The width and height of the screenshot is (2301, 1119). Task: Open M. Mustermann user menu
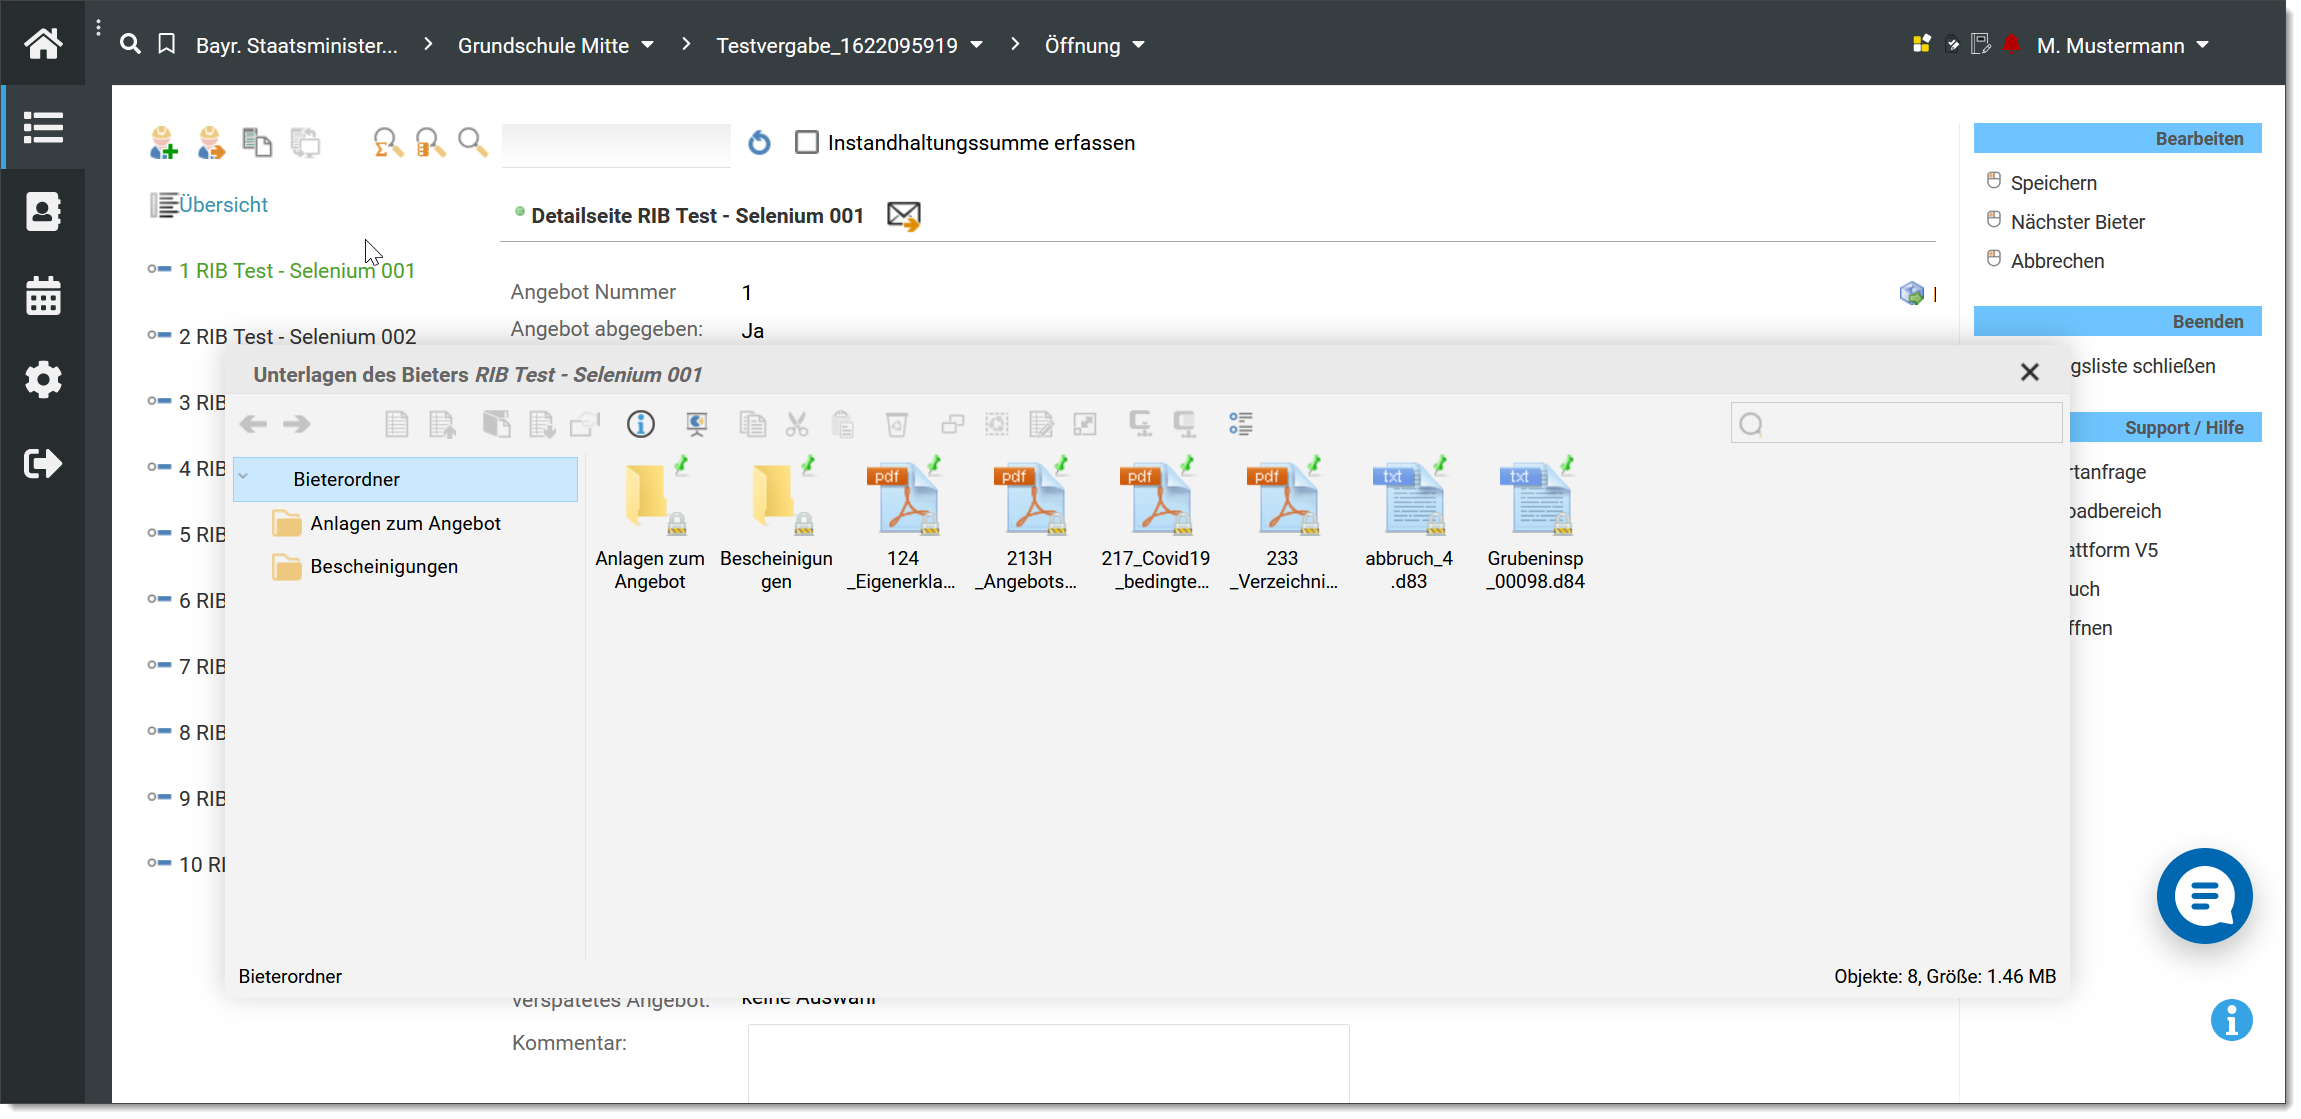click(x=2123, y=45)
